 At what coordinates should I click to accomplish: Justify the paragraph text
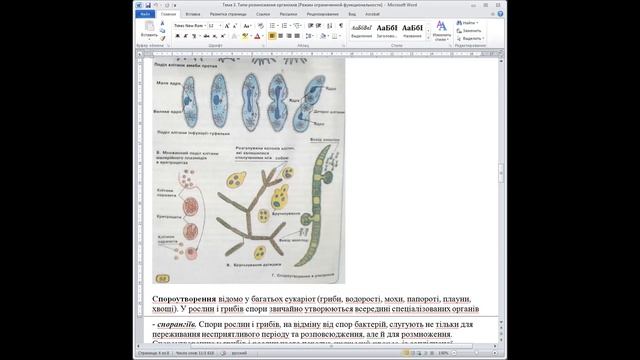coord(297,36)
